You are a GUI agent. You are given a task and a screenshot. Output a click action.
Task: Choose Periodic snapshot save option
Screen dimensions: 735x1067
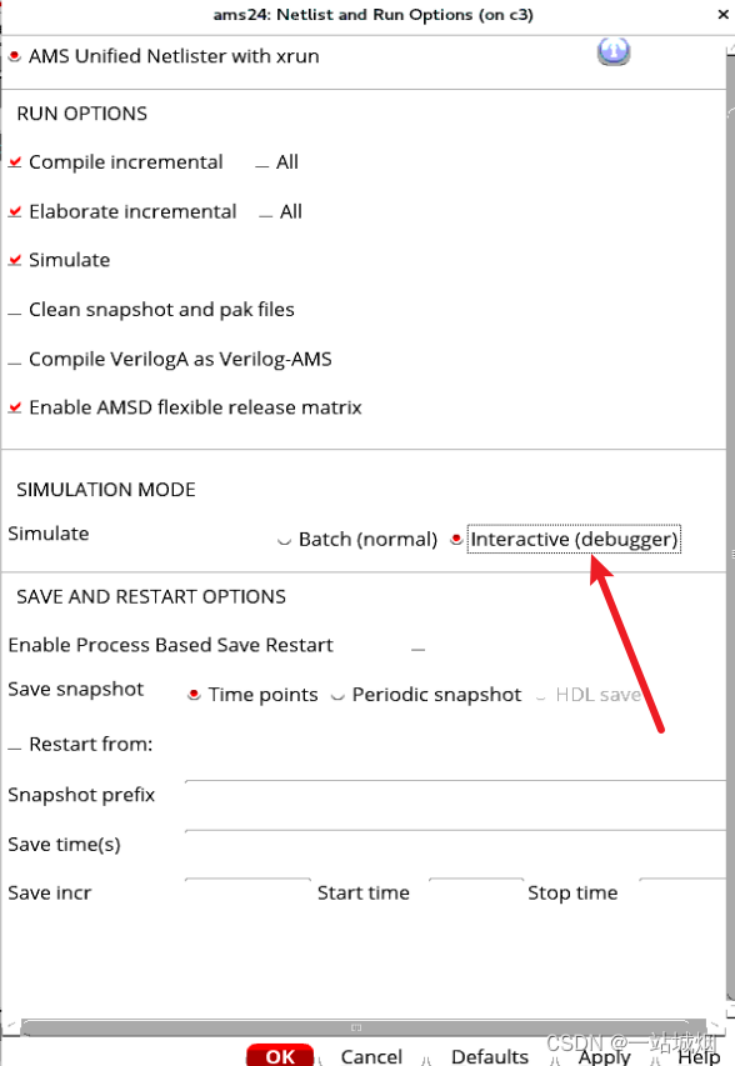[x=338, y=696]
